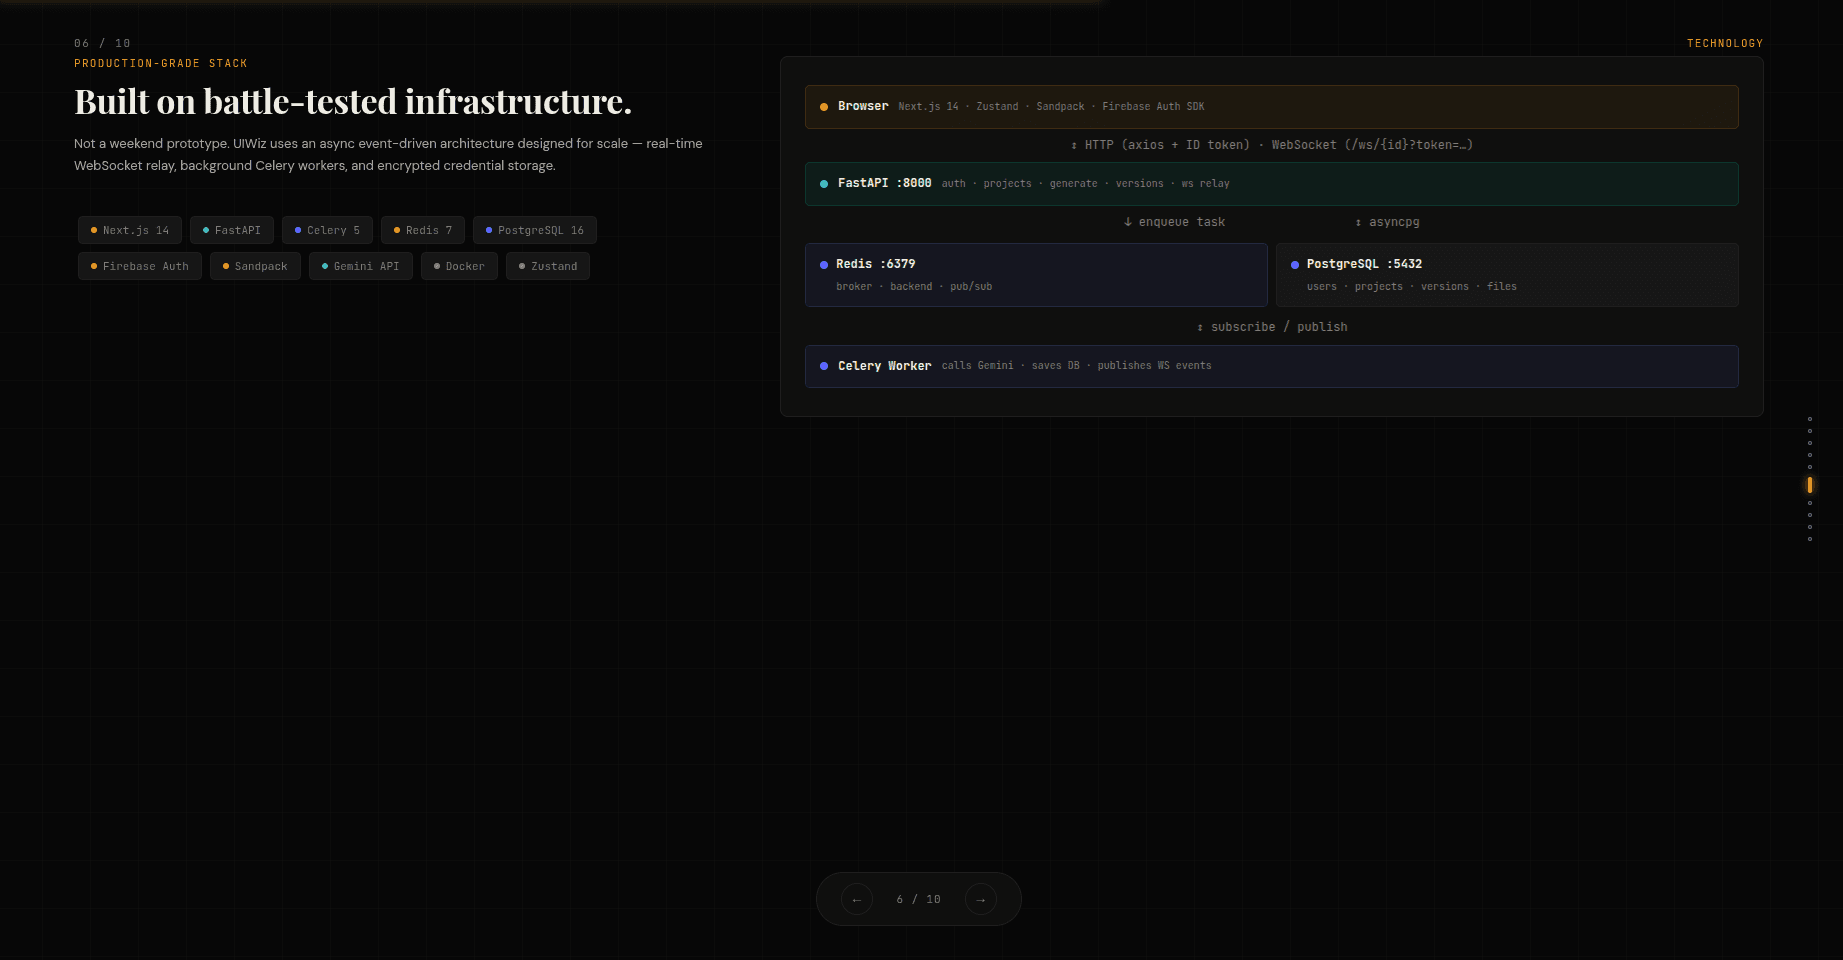The image size is (1843, 960).
Task: Click the FastAPI tech chip
Action: pos(232,230)
